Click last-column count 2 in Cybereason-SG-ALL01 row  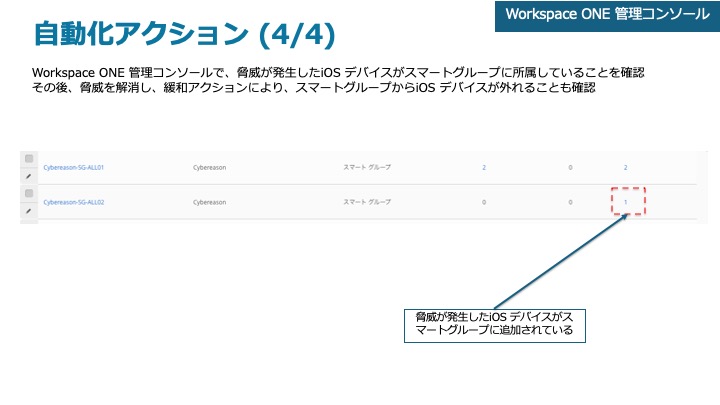point(625,168)
